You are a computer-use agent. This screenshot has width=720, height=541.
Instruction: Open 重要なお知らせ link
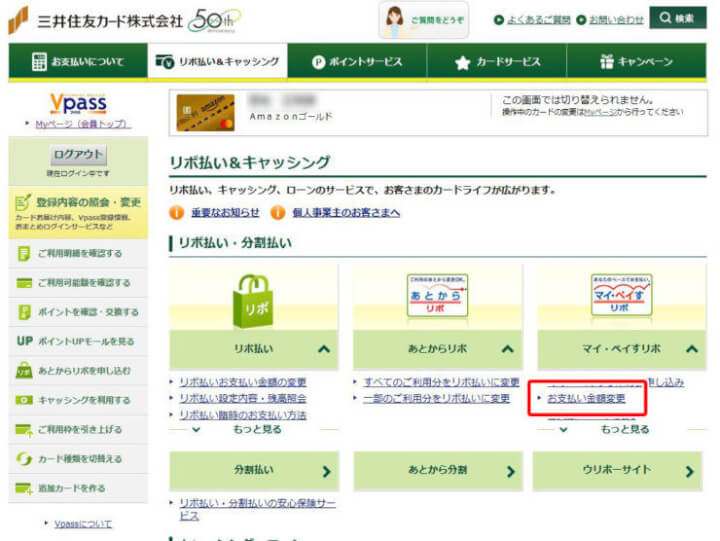225,213
